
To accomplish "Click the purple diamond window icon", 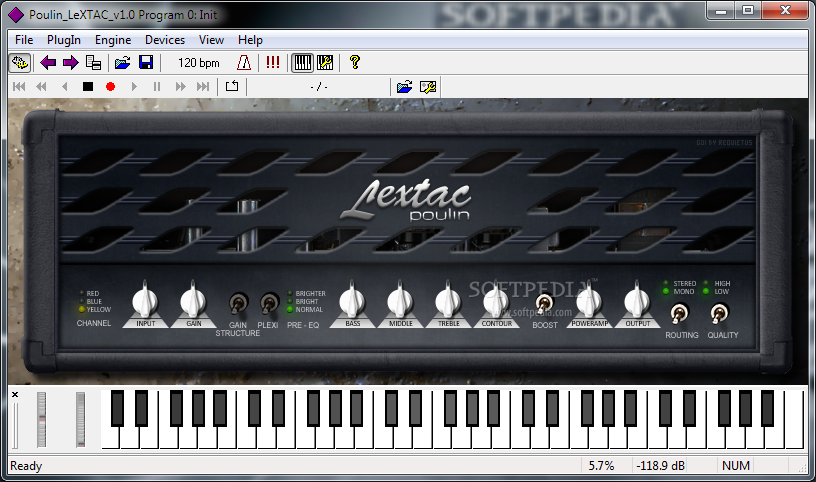I will pos(16,15).
